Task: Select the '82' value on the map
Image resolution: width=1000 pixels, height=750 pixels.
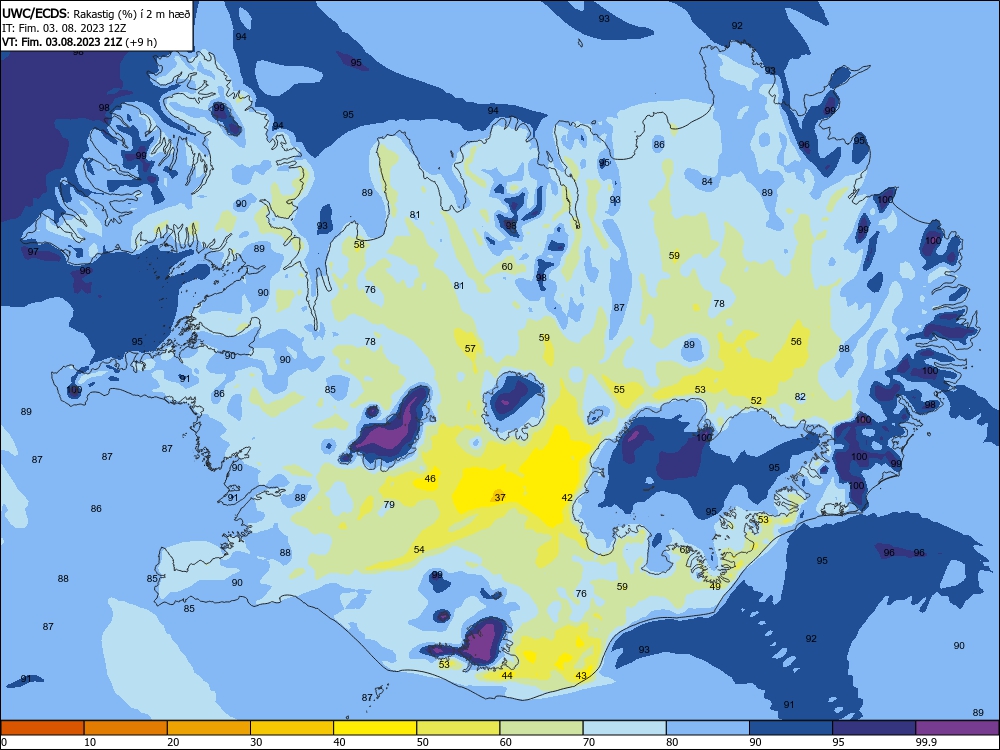Action: (800, 397)
